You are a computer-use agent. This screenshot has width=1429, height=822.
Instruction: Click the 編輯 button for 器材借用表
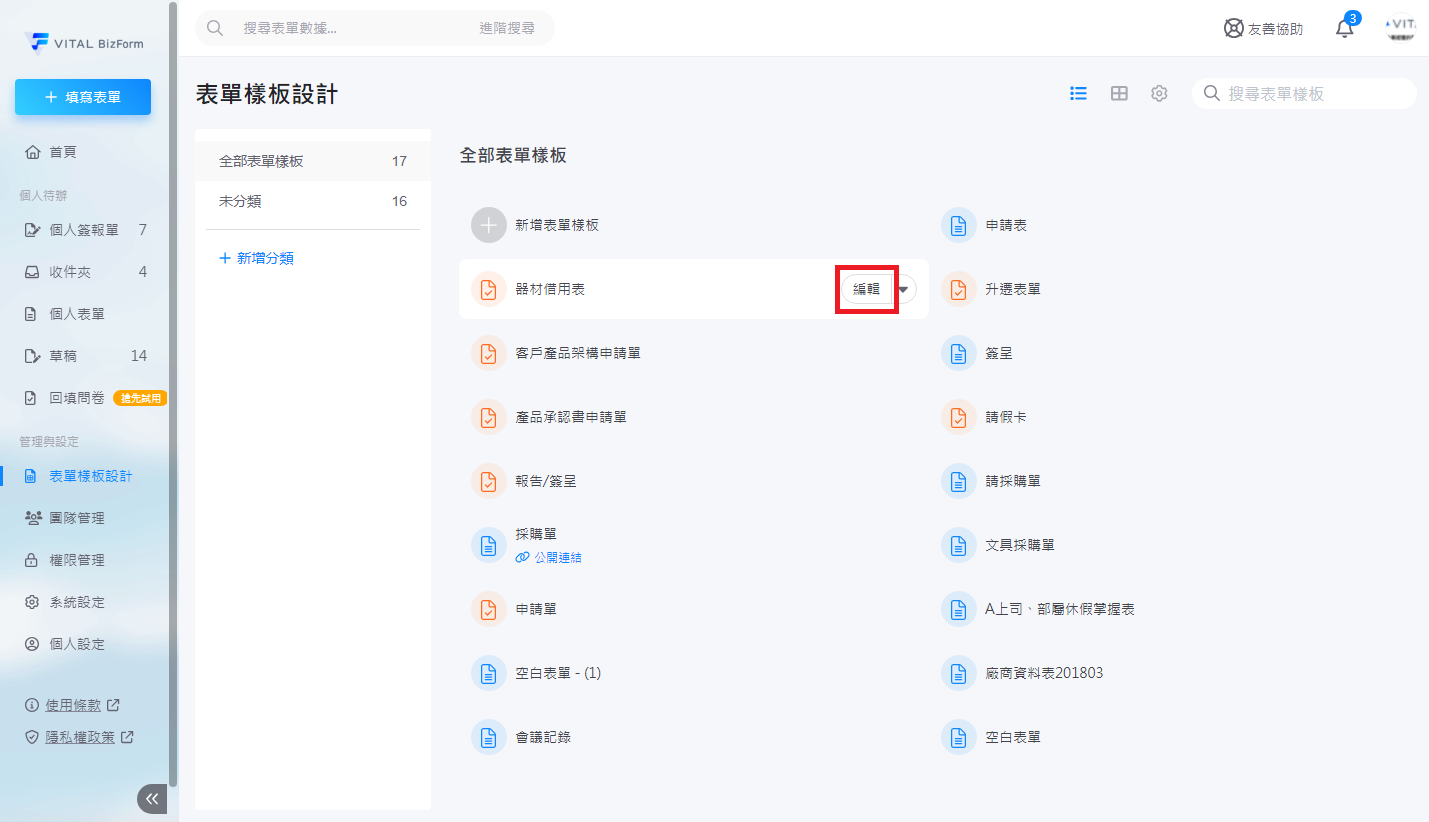(x=866, y=289)
